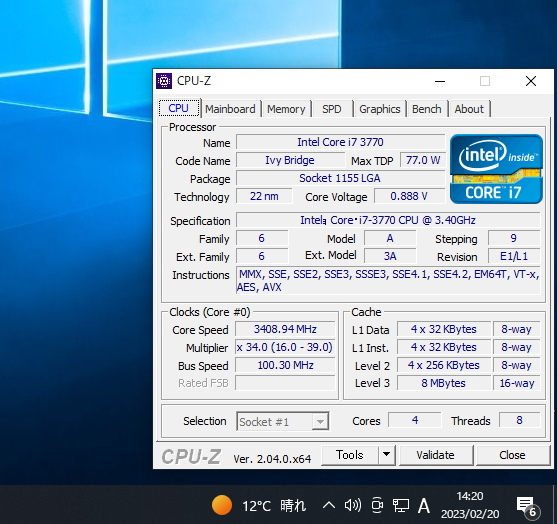Click the Revision value 'E1/L1'
The image size is (557, 524).
[x=514, y=256]
